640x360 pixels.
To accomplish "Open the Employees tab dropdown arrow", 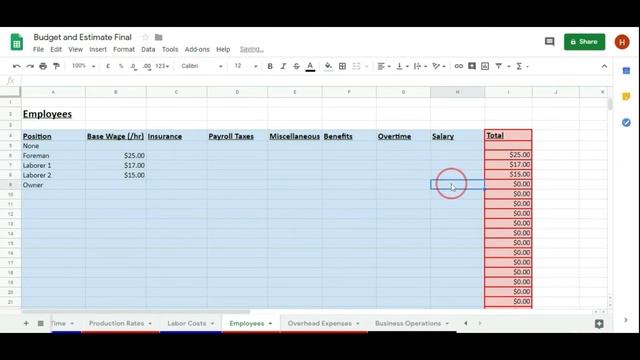I will coord(270,324).
